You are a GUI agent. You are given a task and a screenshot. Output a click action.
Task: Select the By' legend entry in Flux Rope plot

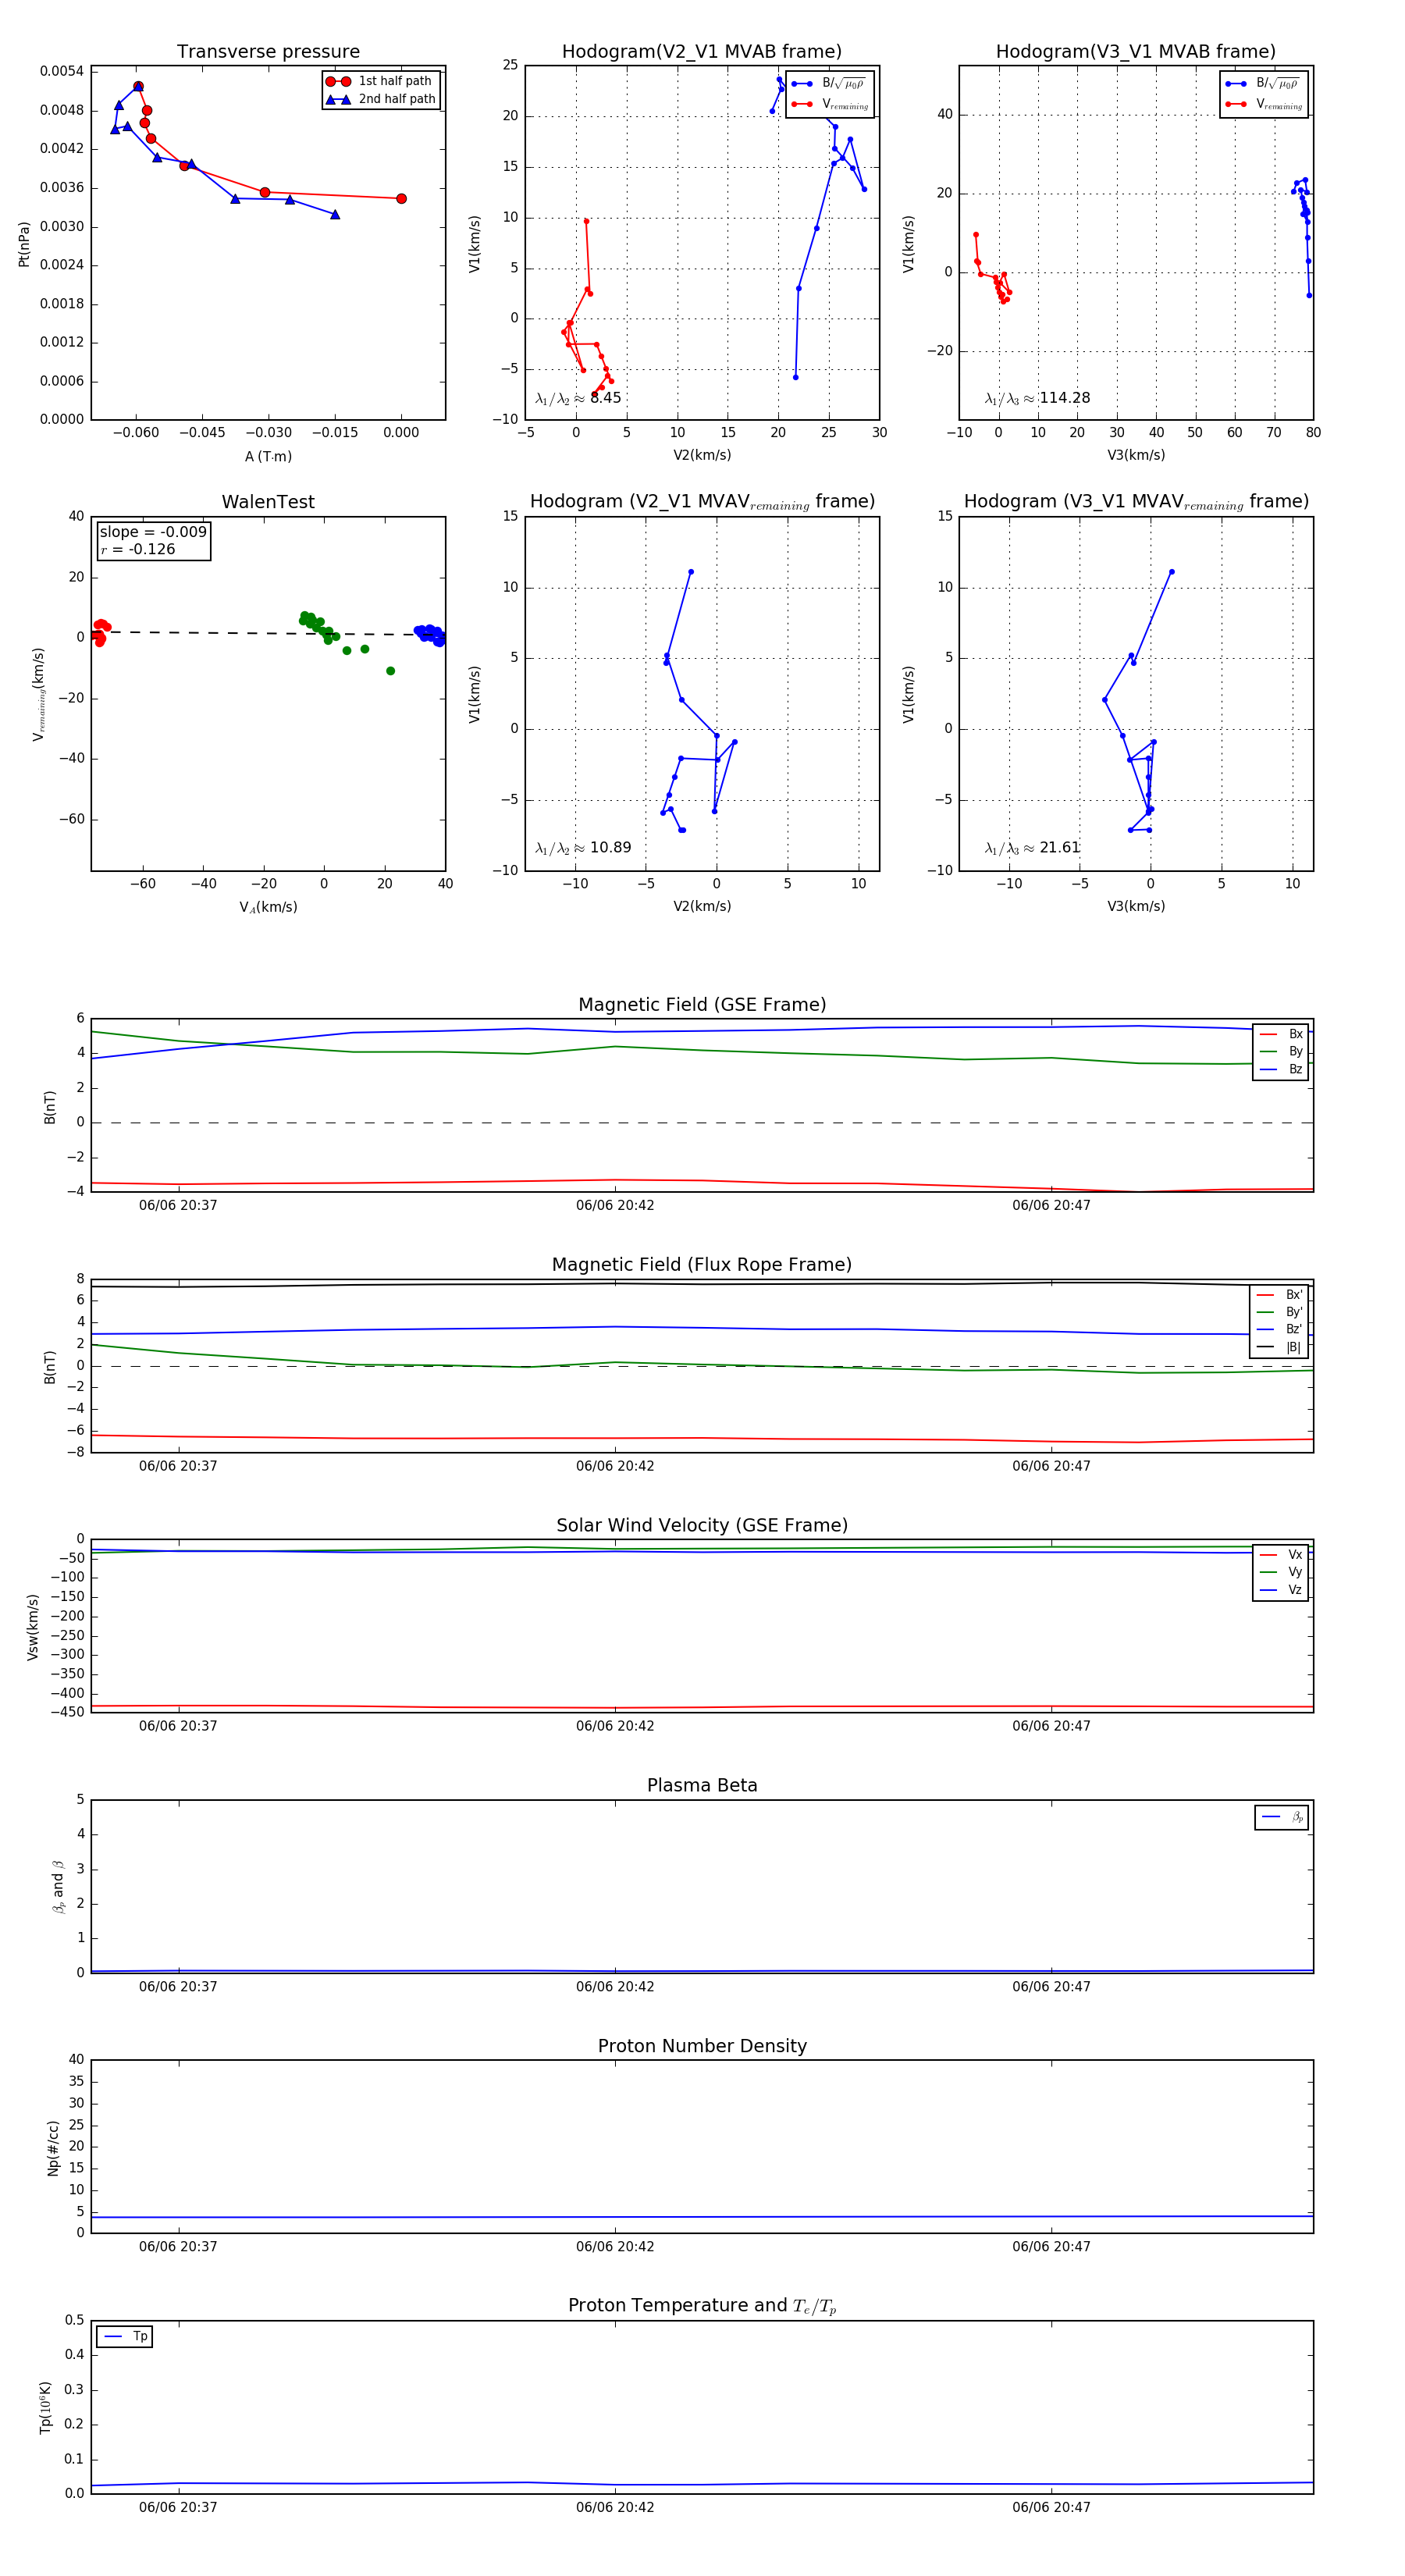(1279, 1312)
